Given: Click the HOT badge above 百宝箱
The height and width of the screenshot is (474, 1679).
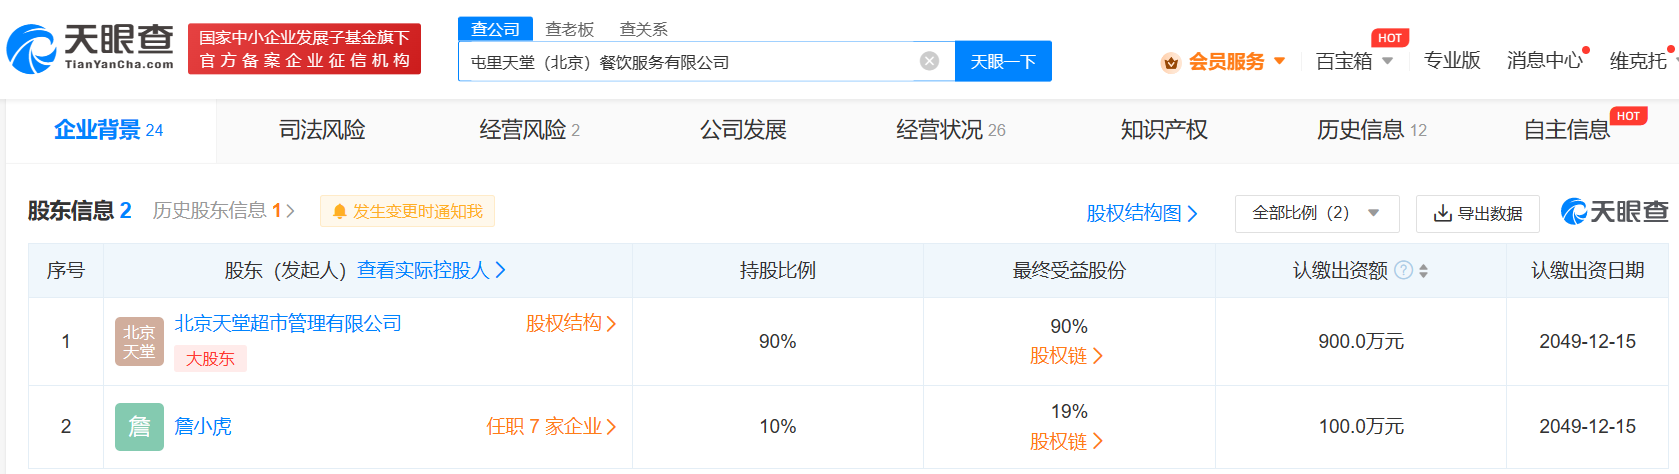Looking at the screenshot, I should pyautogui.click(x=1390, y=38).
